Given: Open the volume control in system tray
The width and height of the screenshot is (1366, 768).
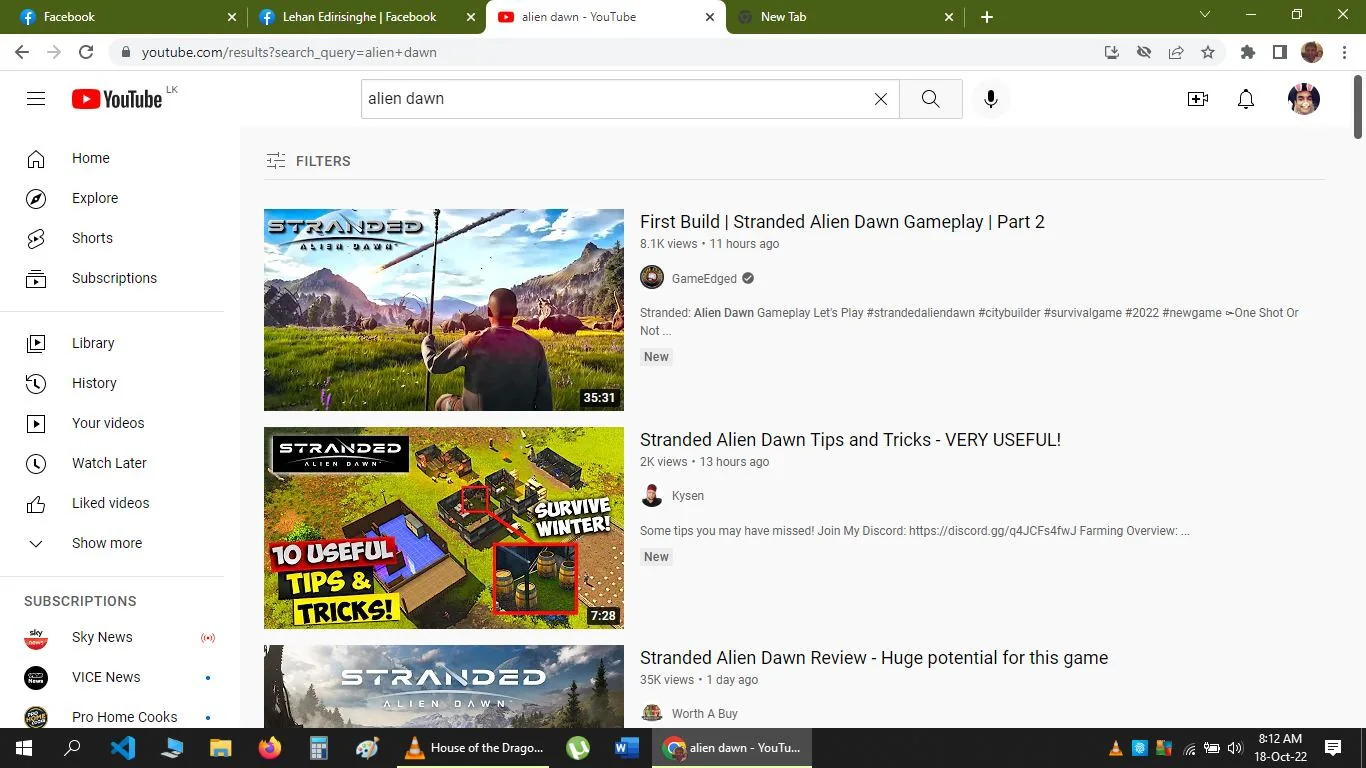Looking at the screenshot, I should click(x=1234, y=748).
